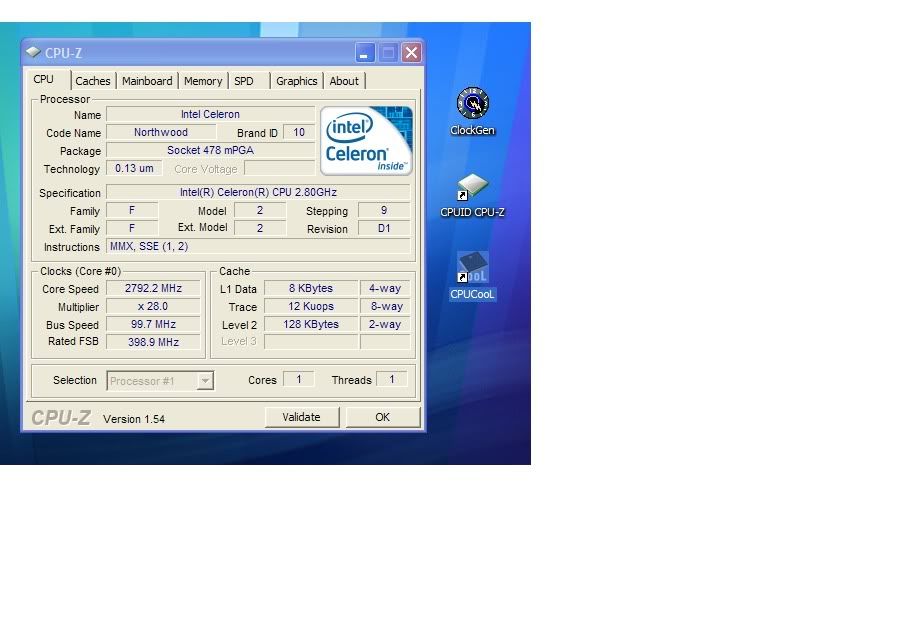
Task: Open the Mainboard tab
Action: coord(147,81)
